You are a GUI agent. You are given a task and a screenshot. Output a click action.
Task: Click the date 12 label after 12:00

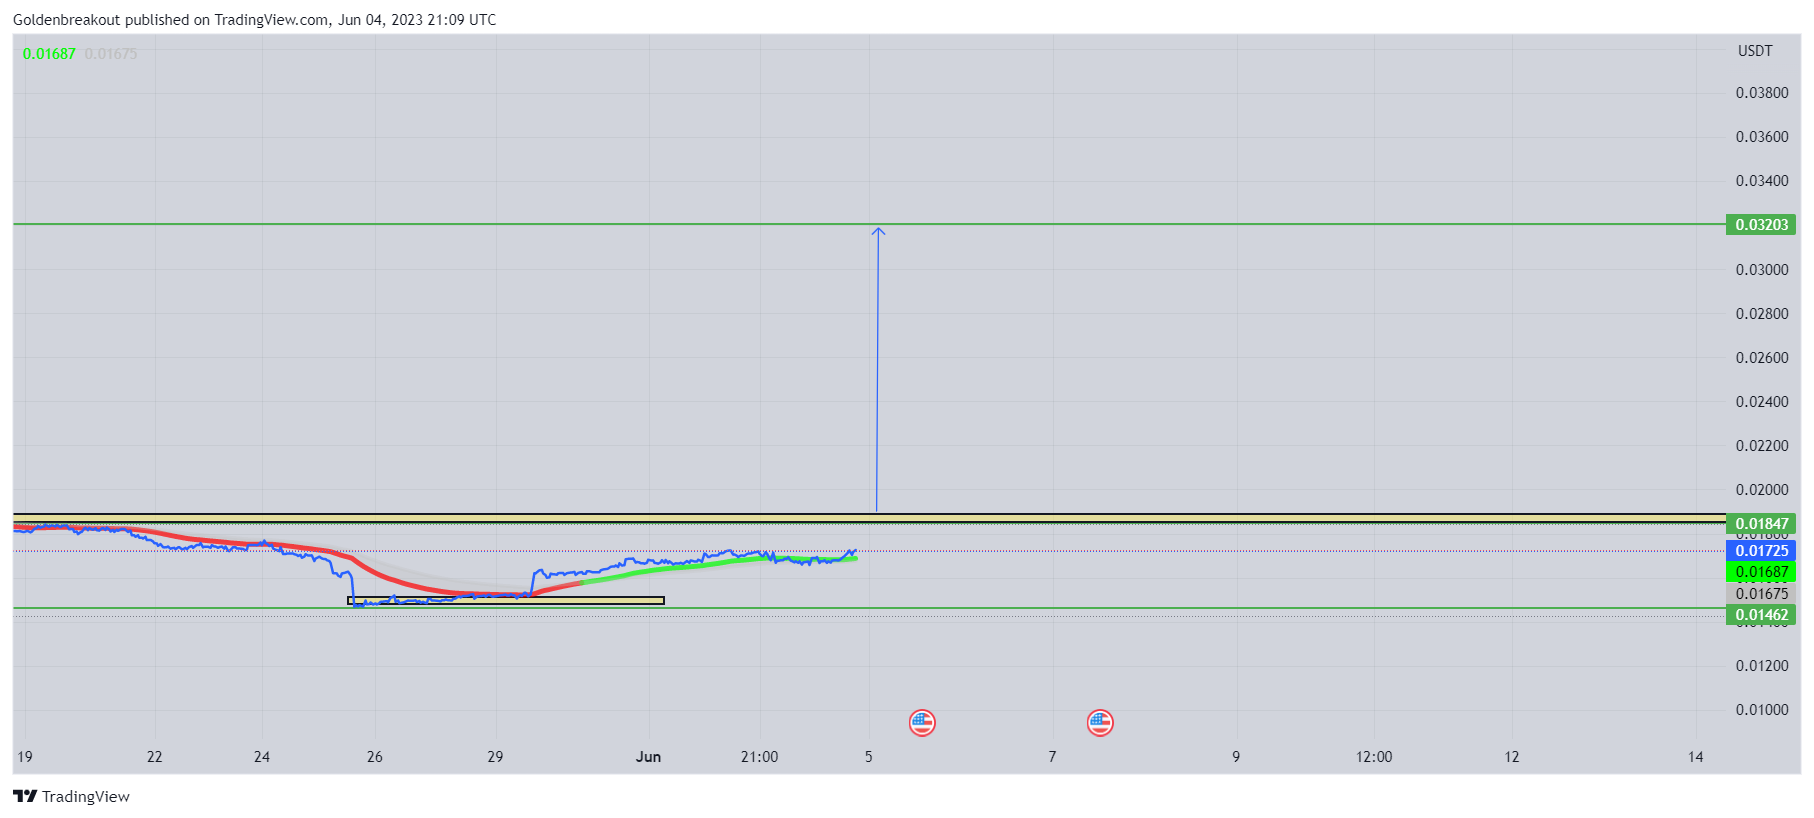[x=1512, y=757]
